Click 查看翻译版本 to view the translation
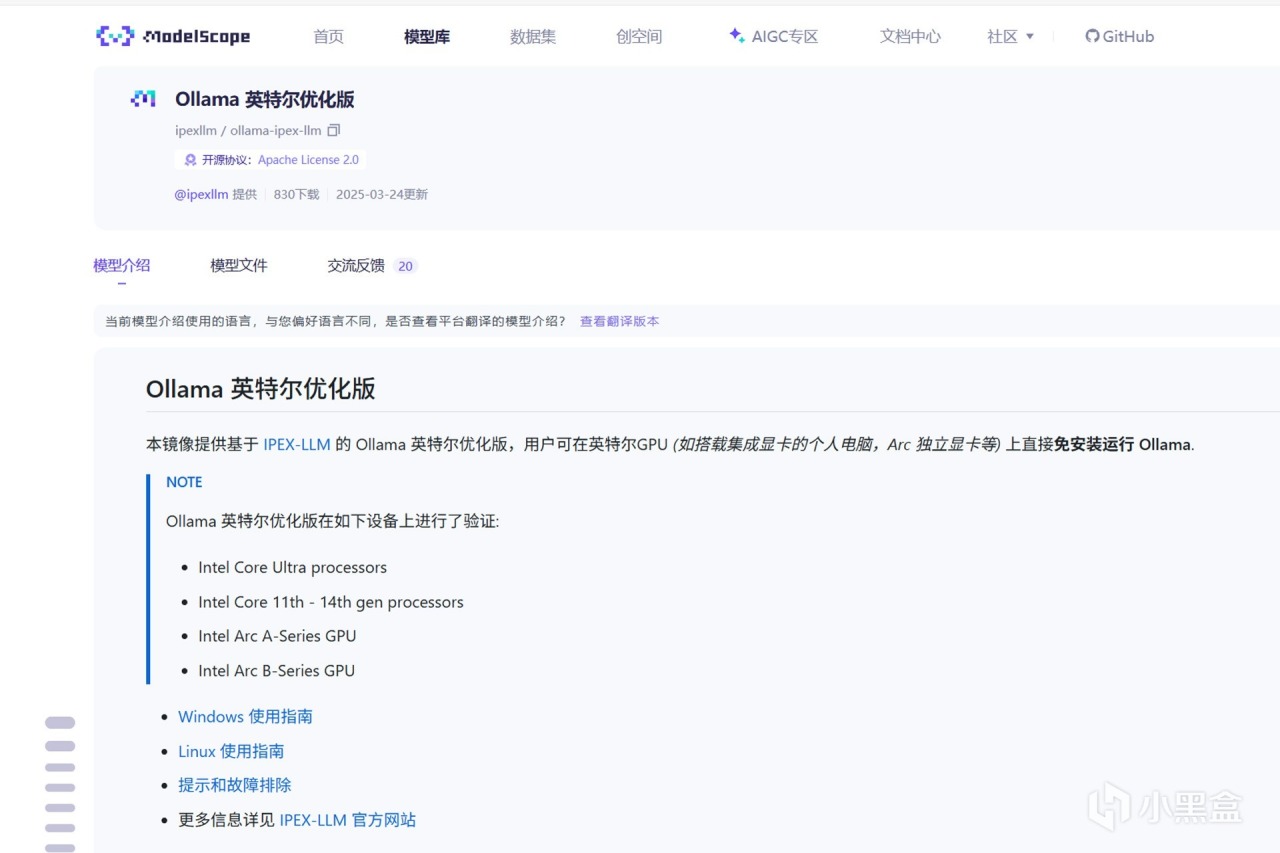 [x=619, y=321]
